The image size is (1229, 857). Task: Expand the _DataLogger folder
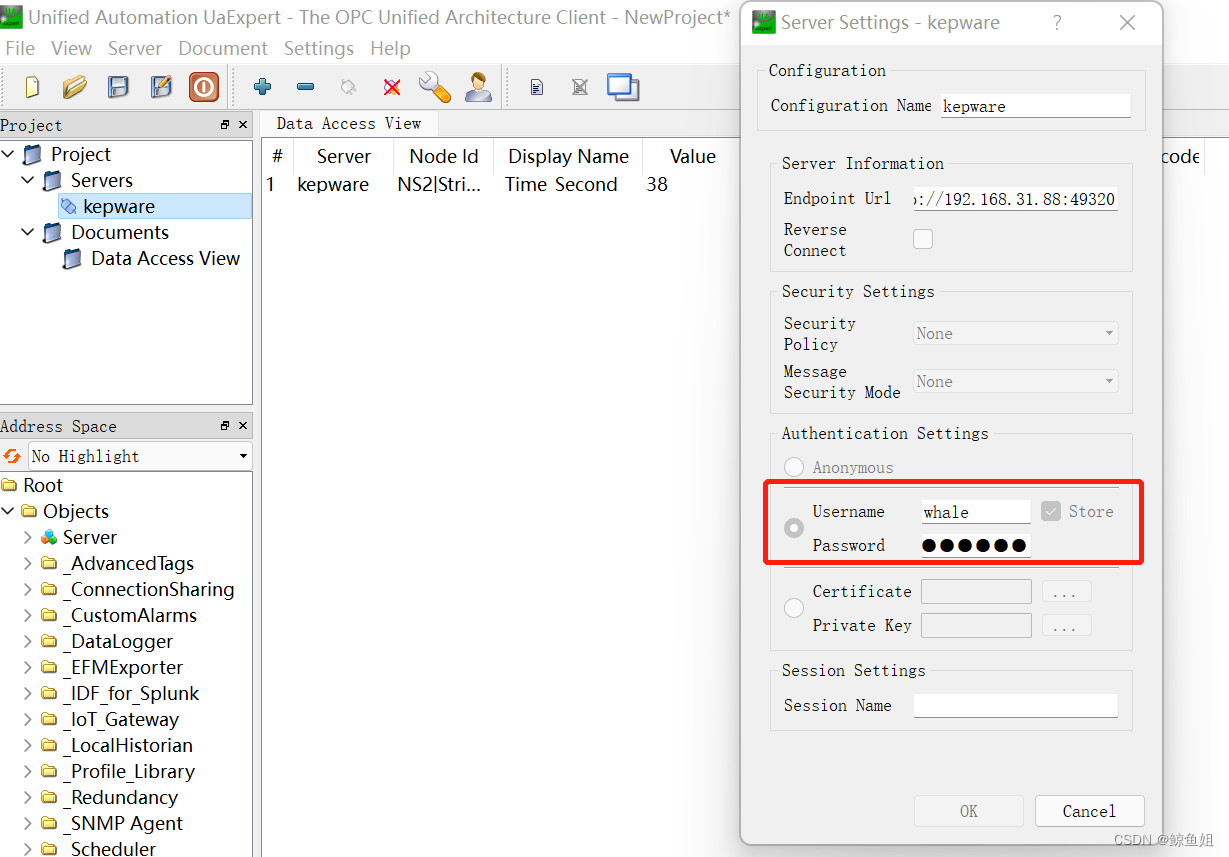pyautogui.click(x=28, y=641)
